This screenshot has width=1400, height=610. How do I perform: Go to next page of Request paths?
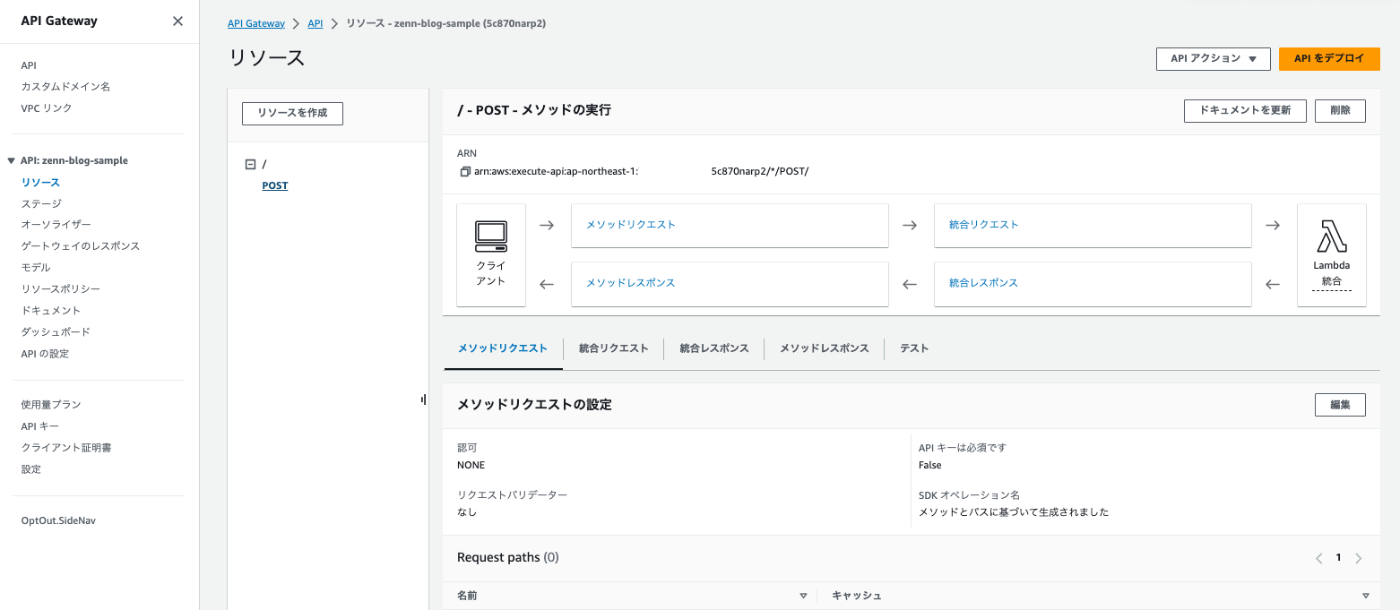click(x=1358, y=558)
